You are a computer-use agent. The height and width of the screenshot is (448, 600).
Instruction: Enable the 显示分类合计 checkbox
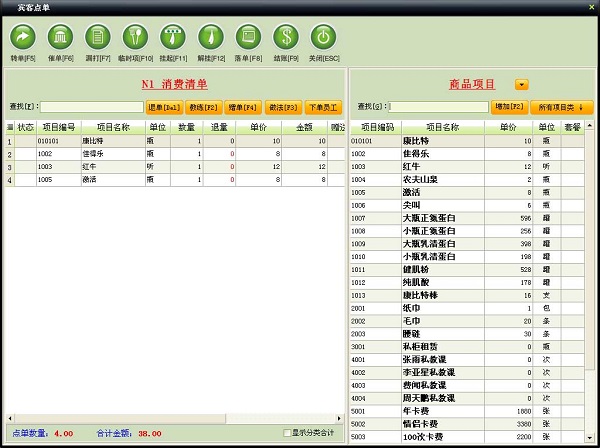click(287, 433)
